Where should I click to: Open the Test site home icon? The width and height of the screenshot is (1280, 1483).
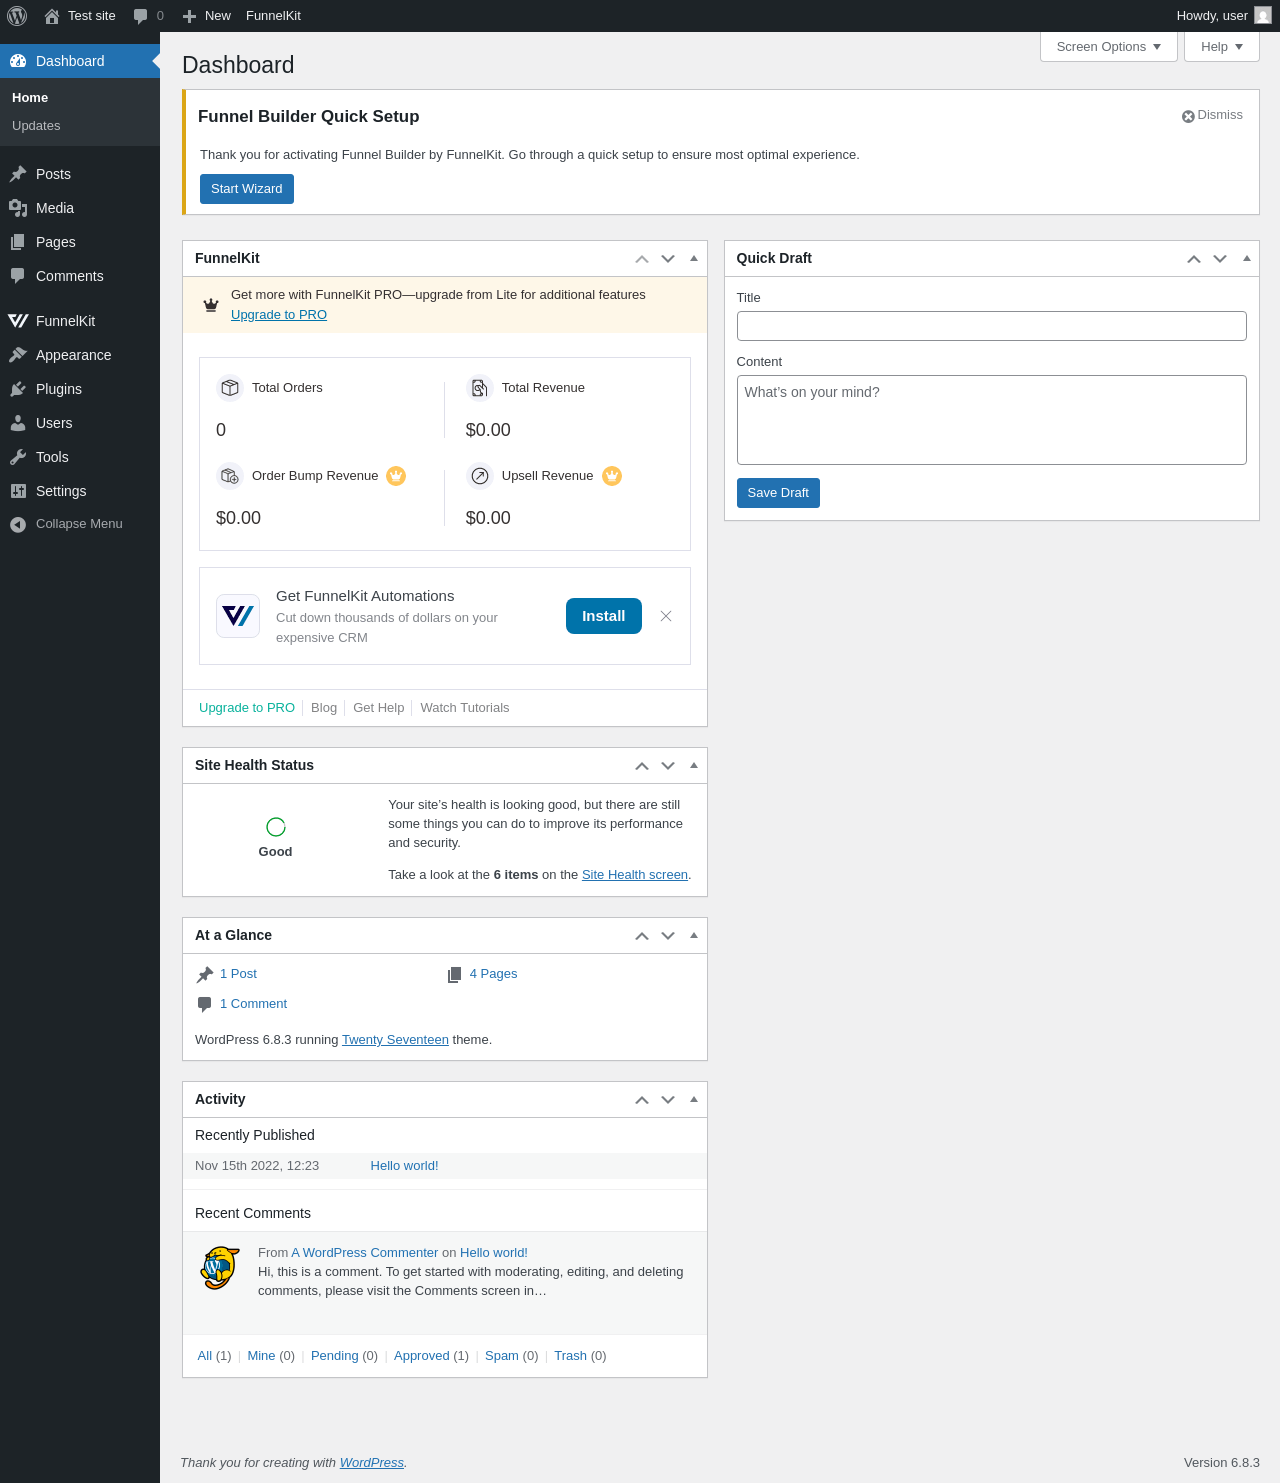click(x=52, y=16)
